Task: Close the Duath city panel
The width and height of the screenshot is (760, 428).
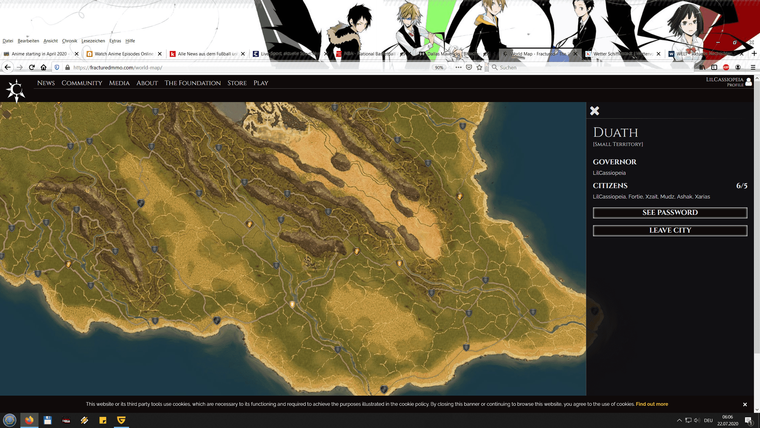Action: (x=594, y=111)
